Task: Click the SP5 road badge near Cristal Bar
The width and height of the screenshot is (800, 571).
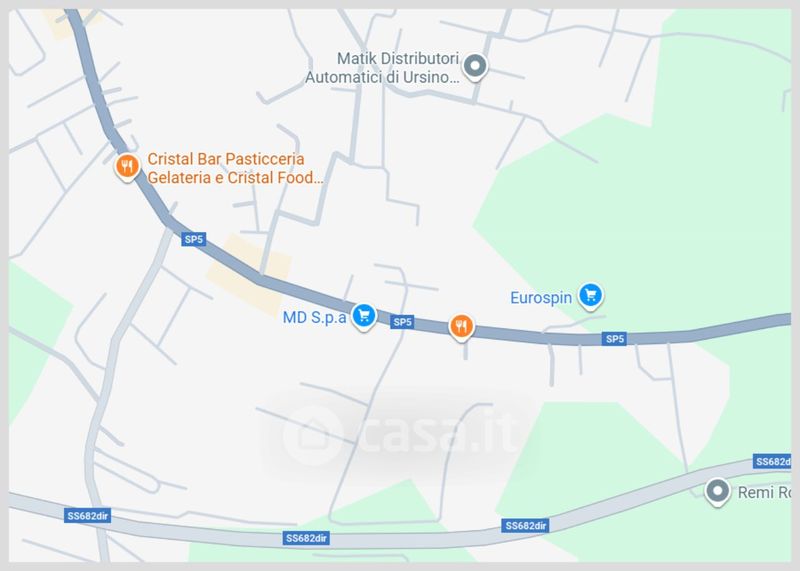Action: coord(193,239)
